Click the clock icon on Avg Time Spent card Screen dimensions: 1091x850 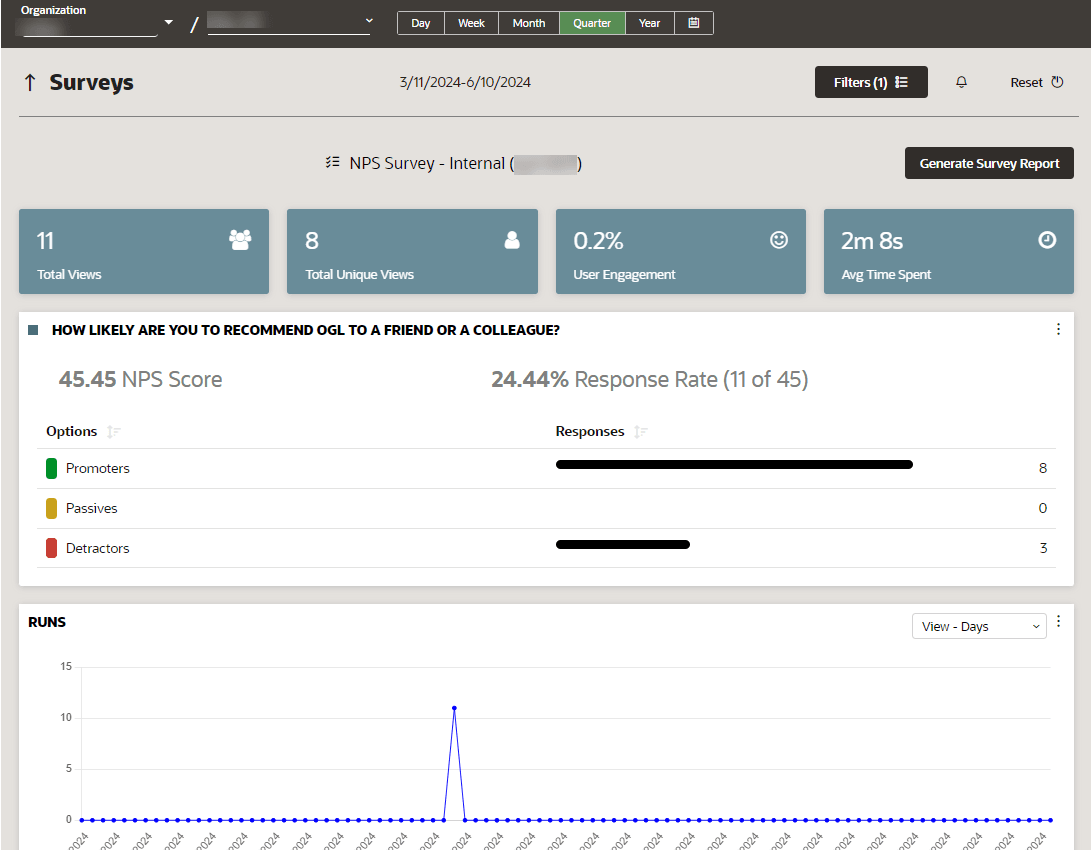pyautogui.click(x=1046, y=240)
